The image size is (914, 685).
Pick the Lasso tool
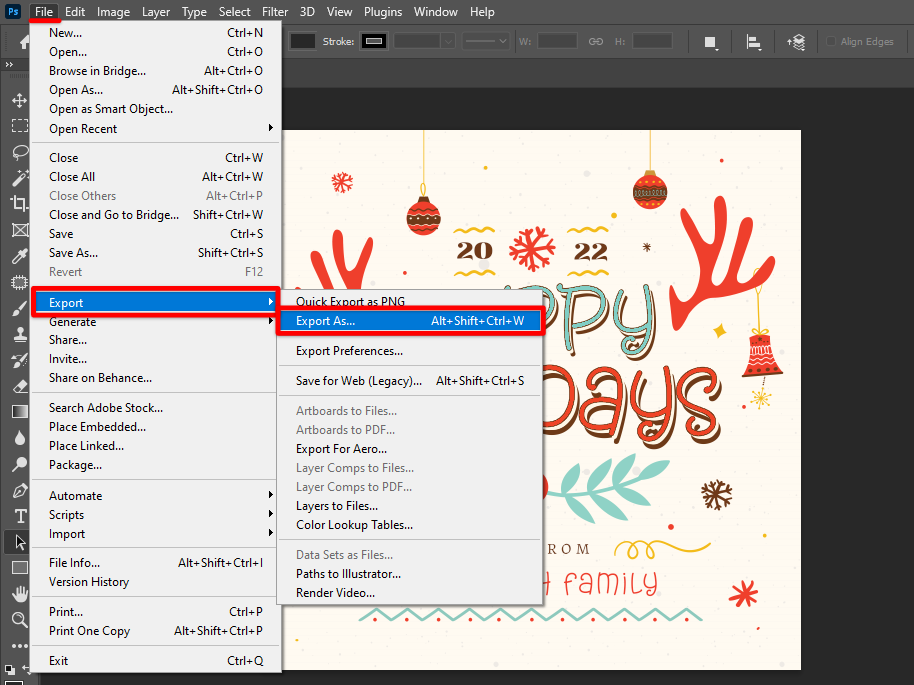(19, 152)
